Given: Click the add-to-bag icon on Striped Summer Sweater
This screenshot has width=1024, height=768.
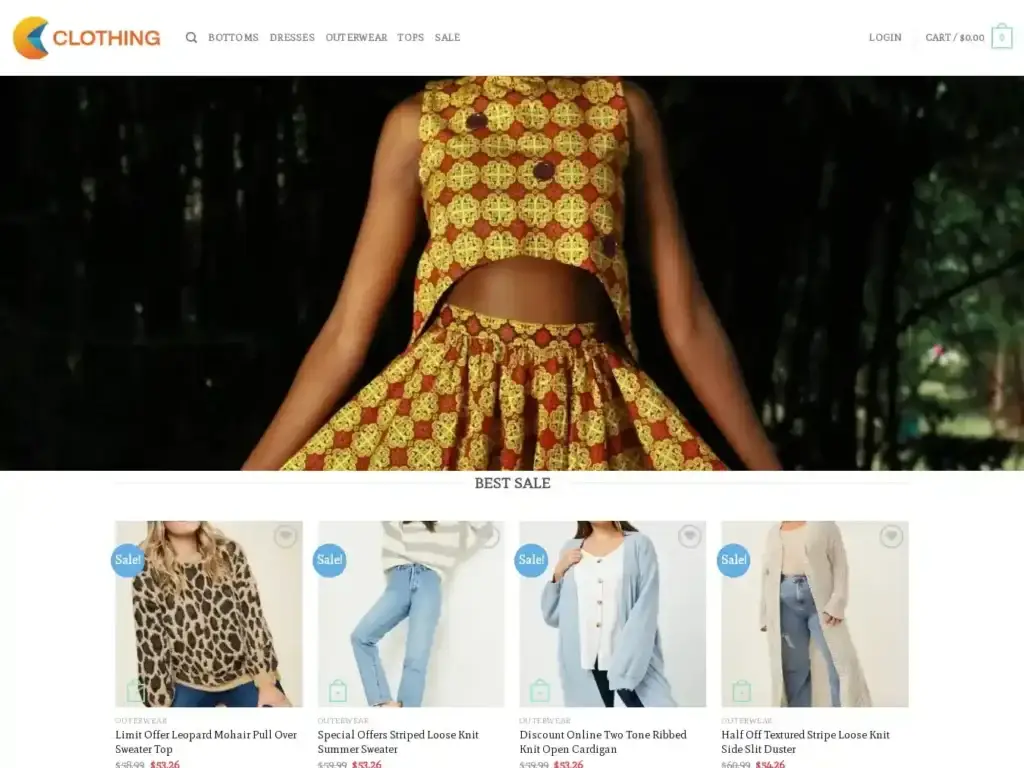Looking at the screenshot, I should (x=337, y=689).
